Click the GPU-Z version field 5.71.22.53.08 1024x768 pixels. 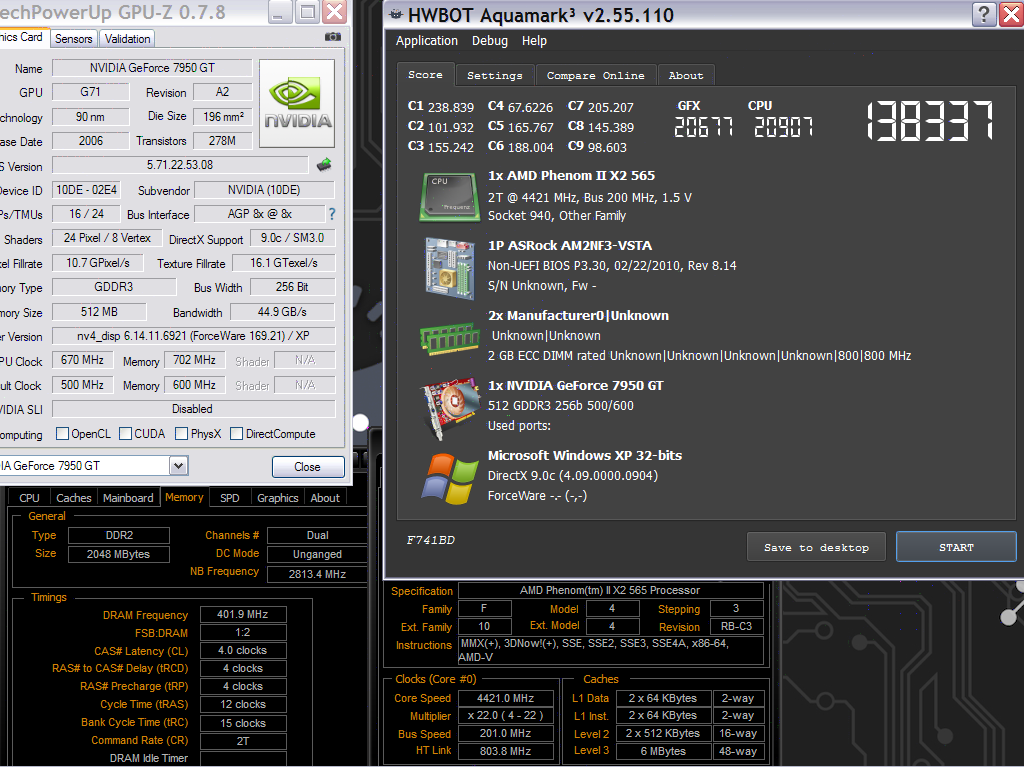click(180, 165)
